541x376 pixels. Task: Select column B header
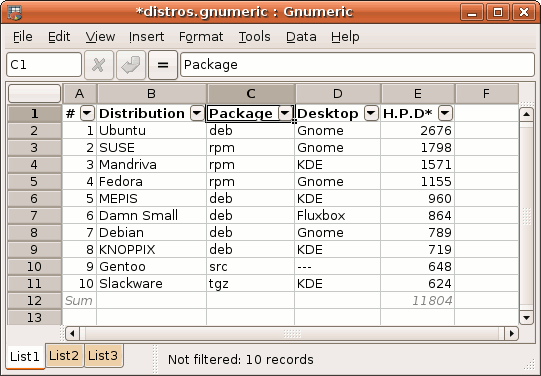click(151, 93)
